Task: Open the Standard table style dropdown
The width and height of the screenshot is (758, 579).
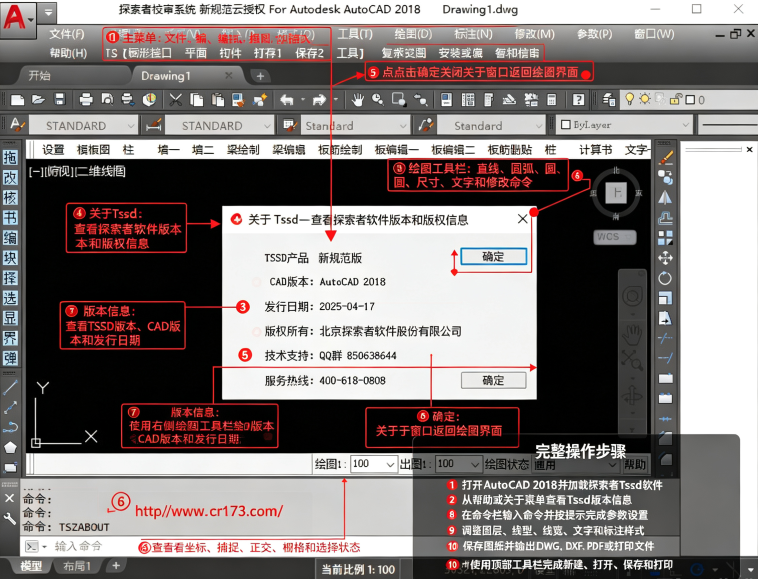Action: tap(355, 126)
